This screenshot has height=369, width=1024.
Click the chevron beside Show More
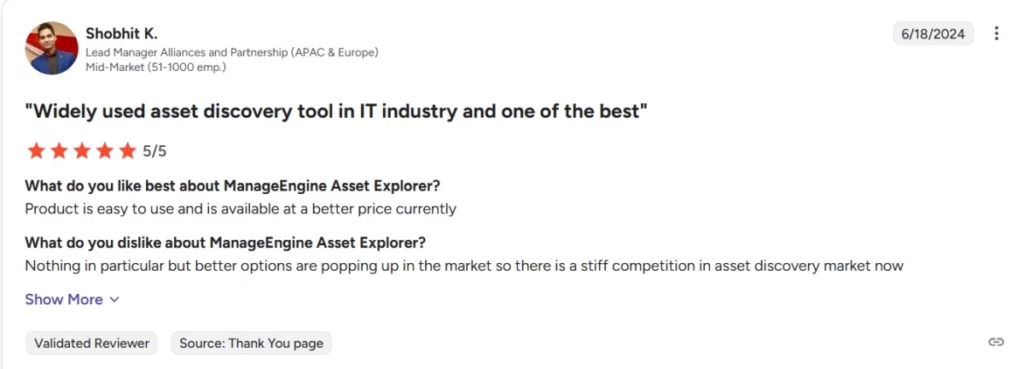tap(114, 300)
